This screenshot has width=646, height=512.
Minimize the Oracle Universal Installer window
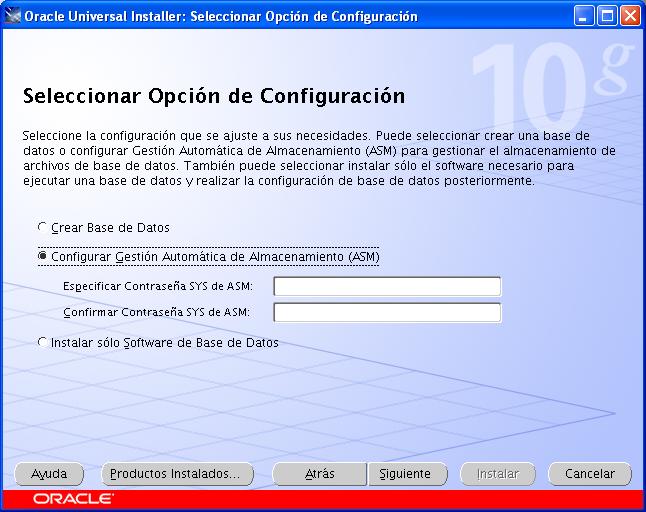point(583,16)
